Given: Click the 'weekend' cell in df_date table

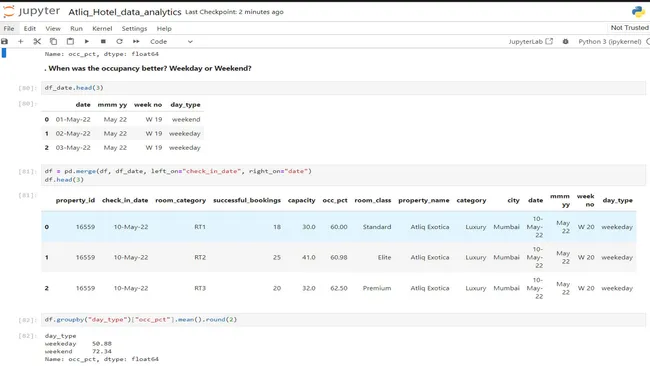Looking at the screenshot, I should point(186,119).
